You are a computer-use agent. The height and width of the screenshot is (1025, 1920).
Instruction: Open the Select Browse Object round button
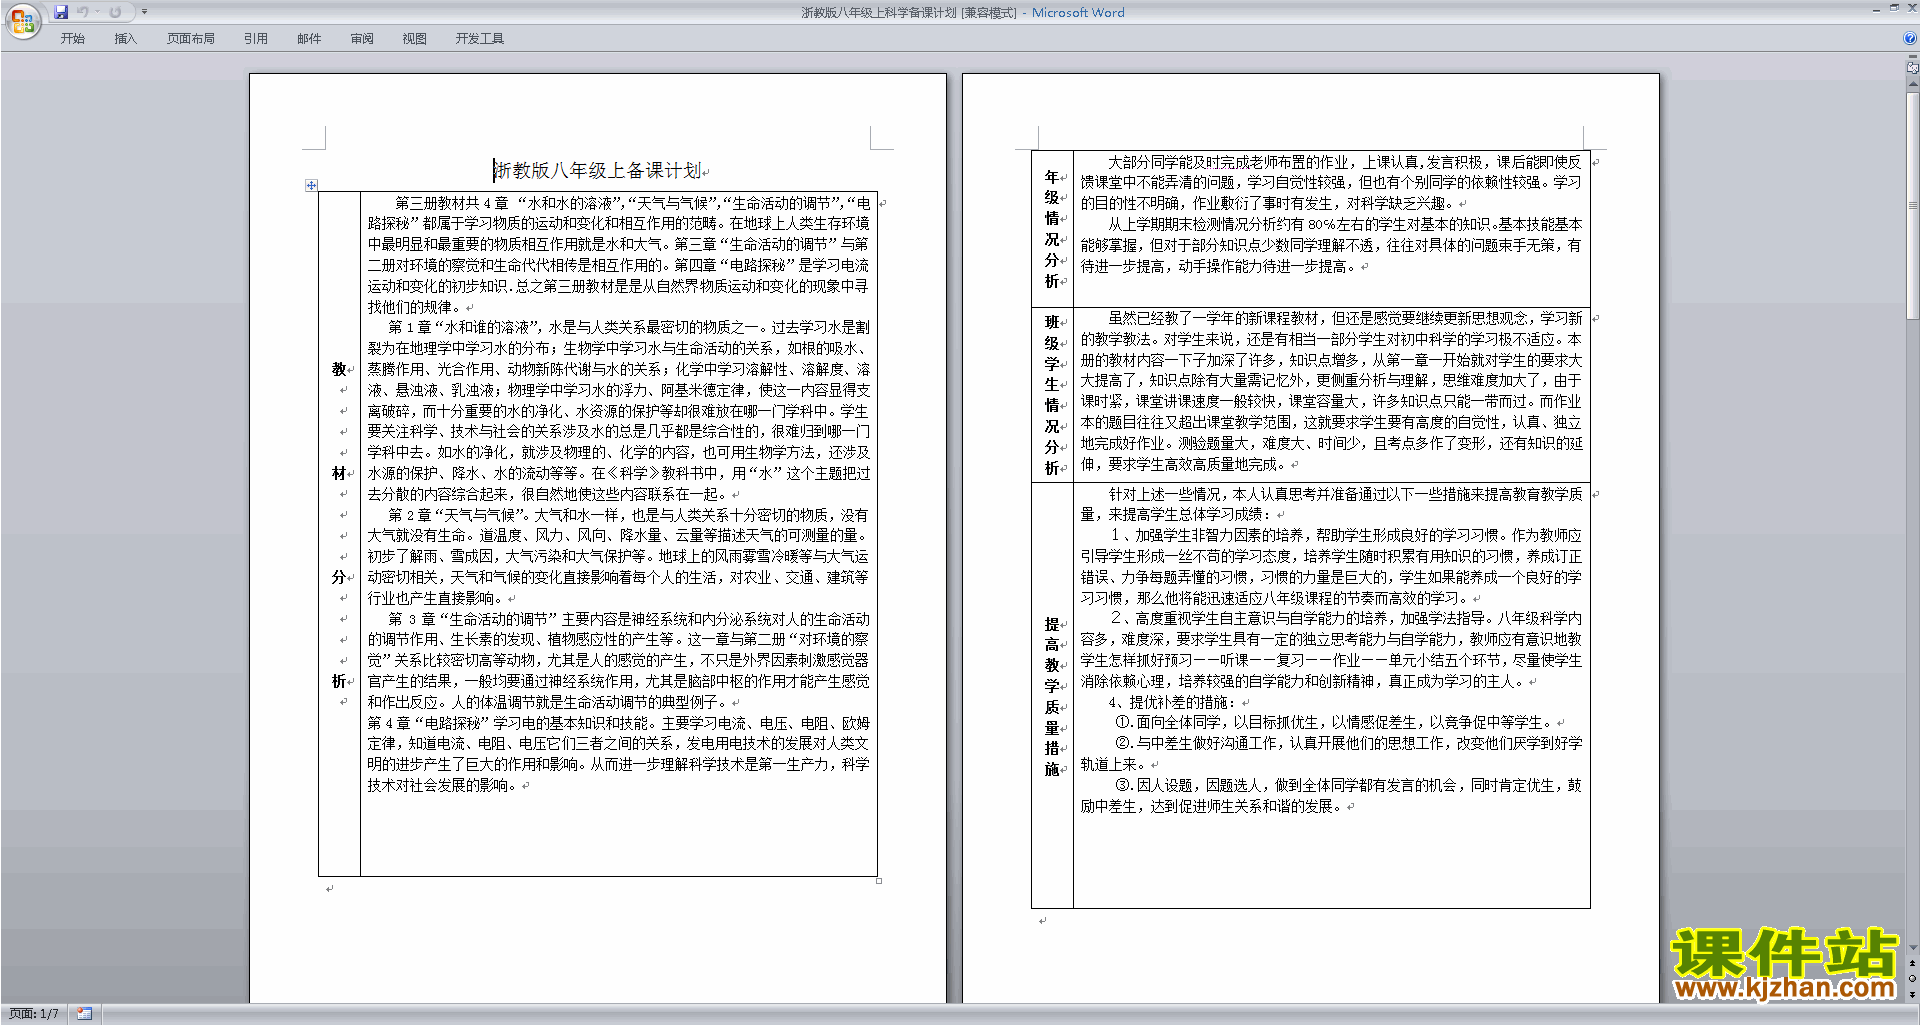click(1913, 979)
